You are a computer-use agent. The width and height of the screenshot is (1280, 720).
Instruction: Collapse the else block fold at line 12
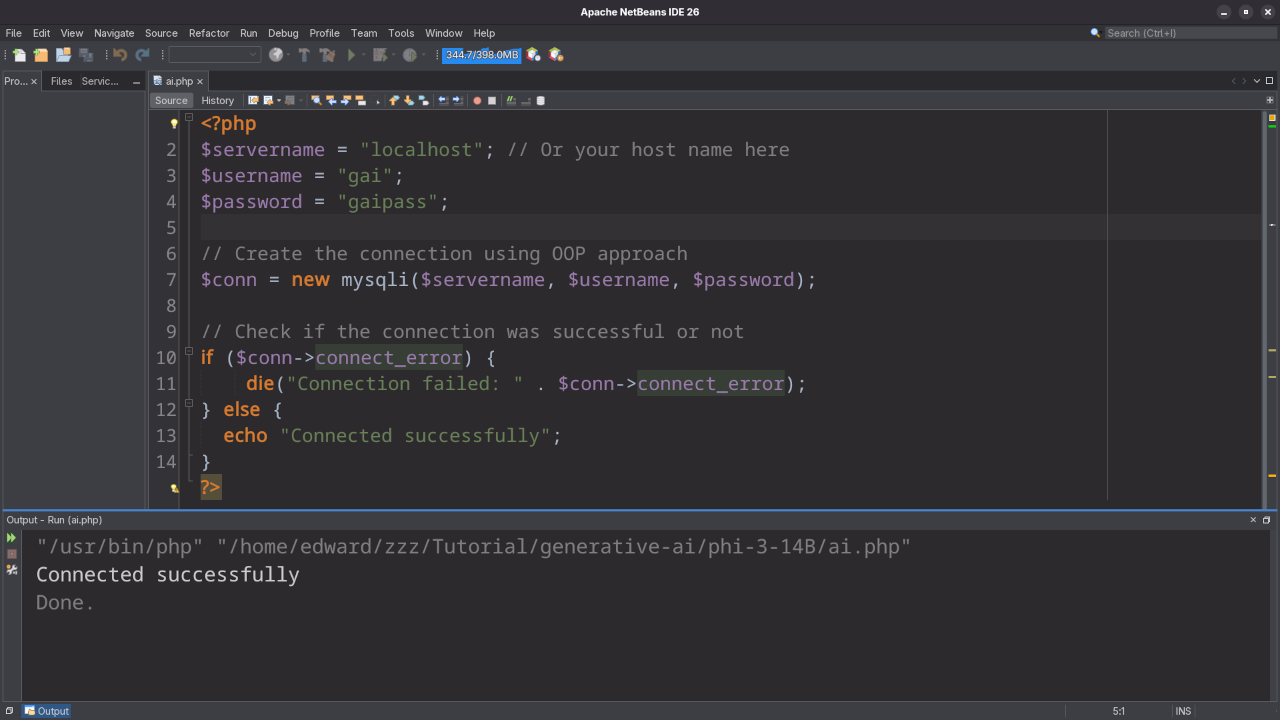coord(188,404)
